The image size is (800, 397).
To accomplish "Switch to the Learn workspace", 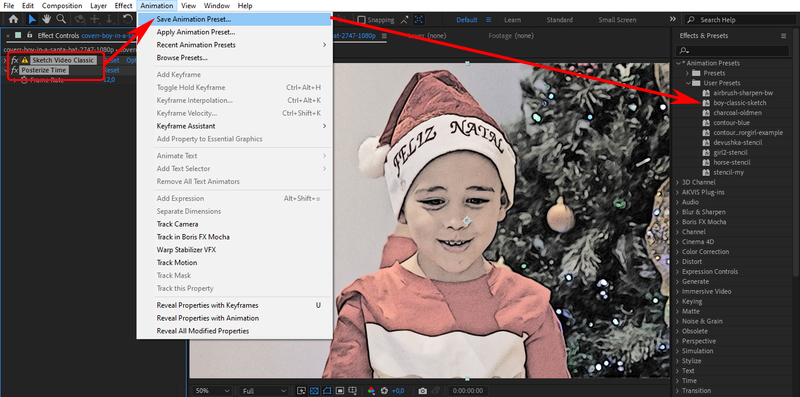I will pos(512,20).
